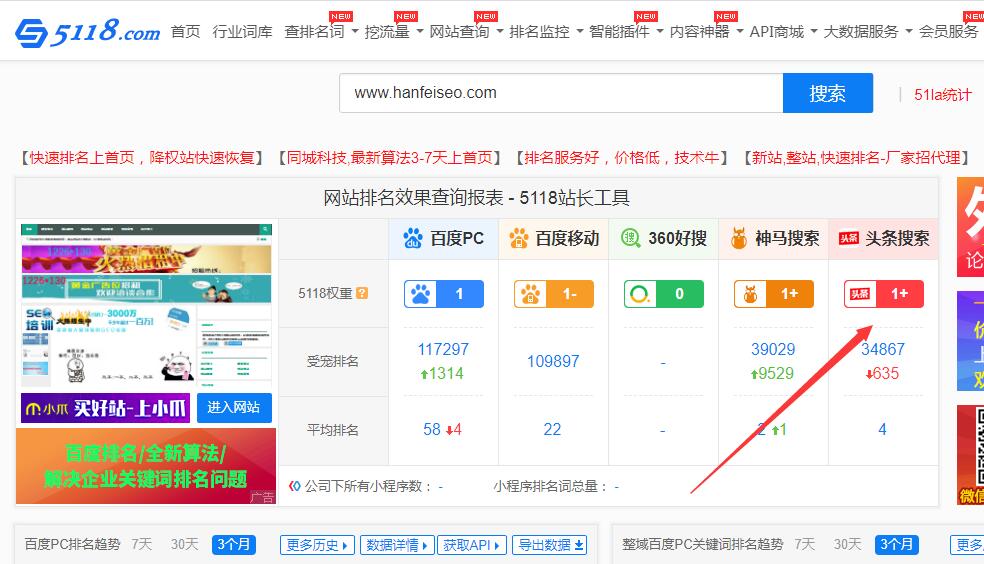Click the 百度移动 weight badge 1-

pyautogui.click(x=554, y=294)
